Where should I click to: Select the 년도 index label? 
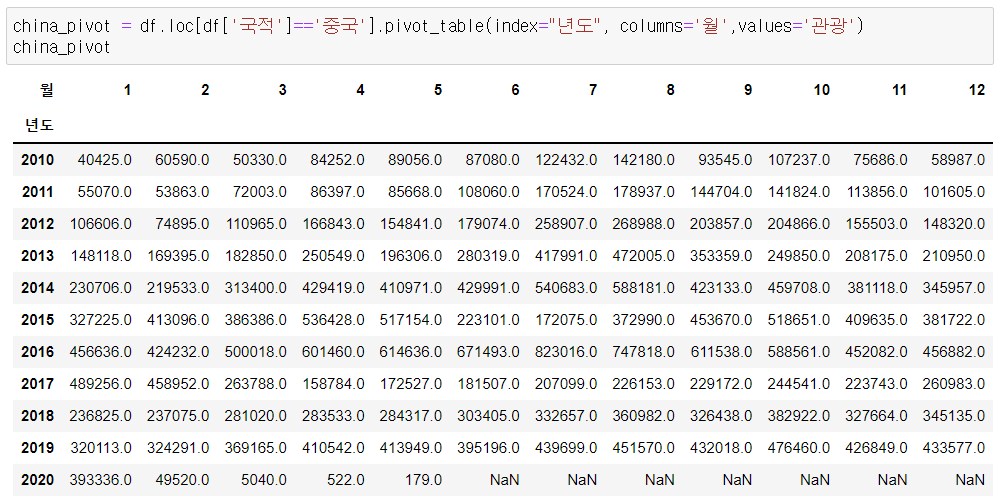point(39,125)
